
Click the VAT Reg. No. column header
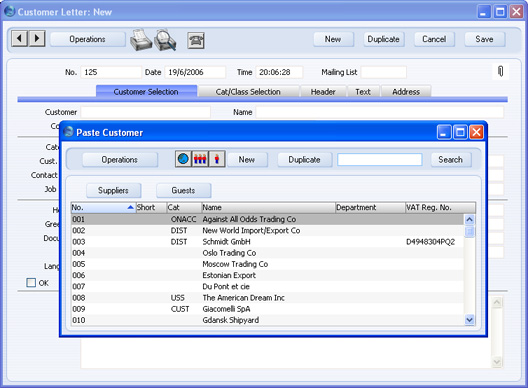(440, 207)
